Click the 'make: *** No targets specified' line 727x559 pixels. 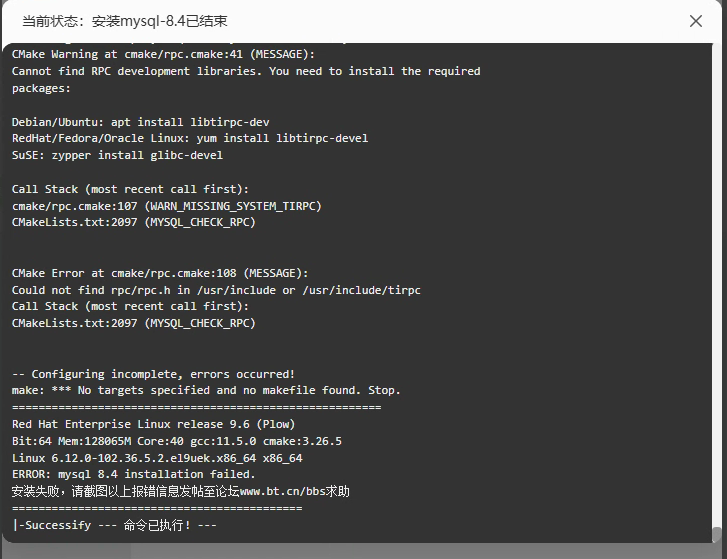206,390
